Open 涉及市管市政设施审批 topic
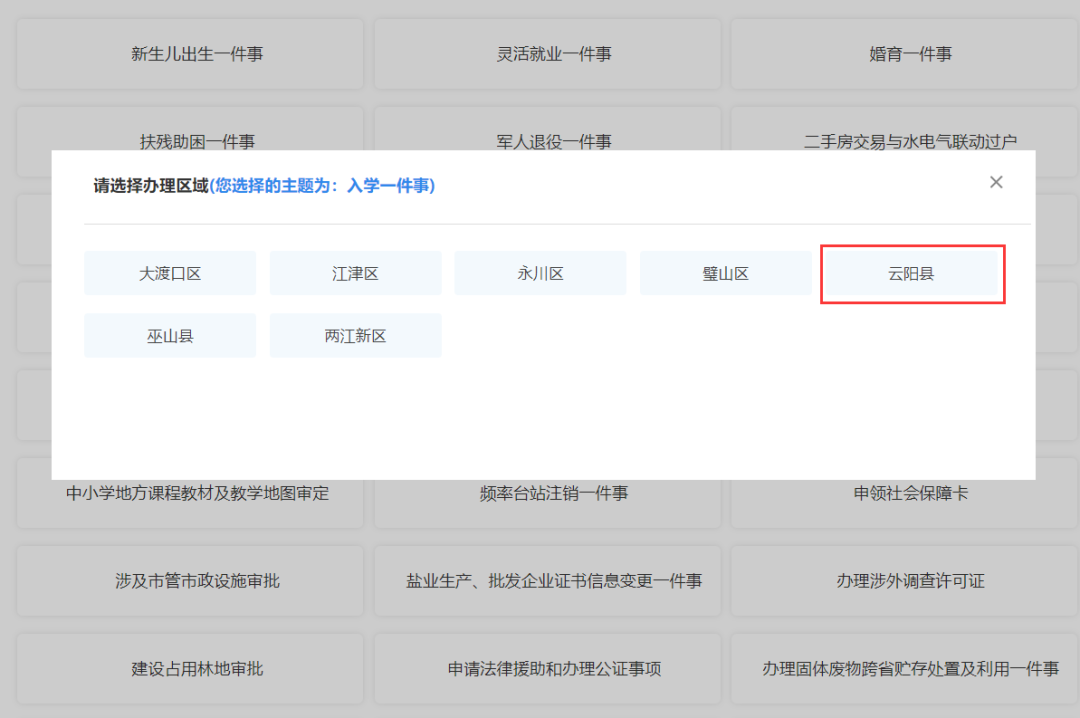The image size is (1080, 718). coord(190,581)
